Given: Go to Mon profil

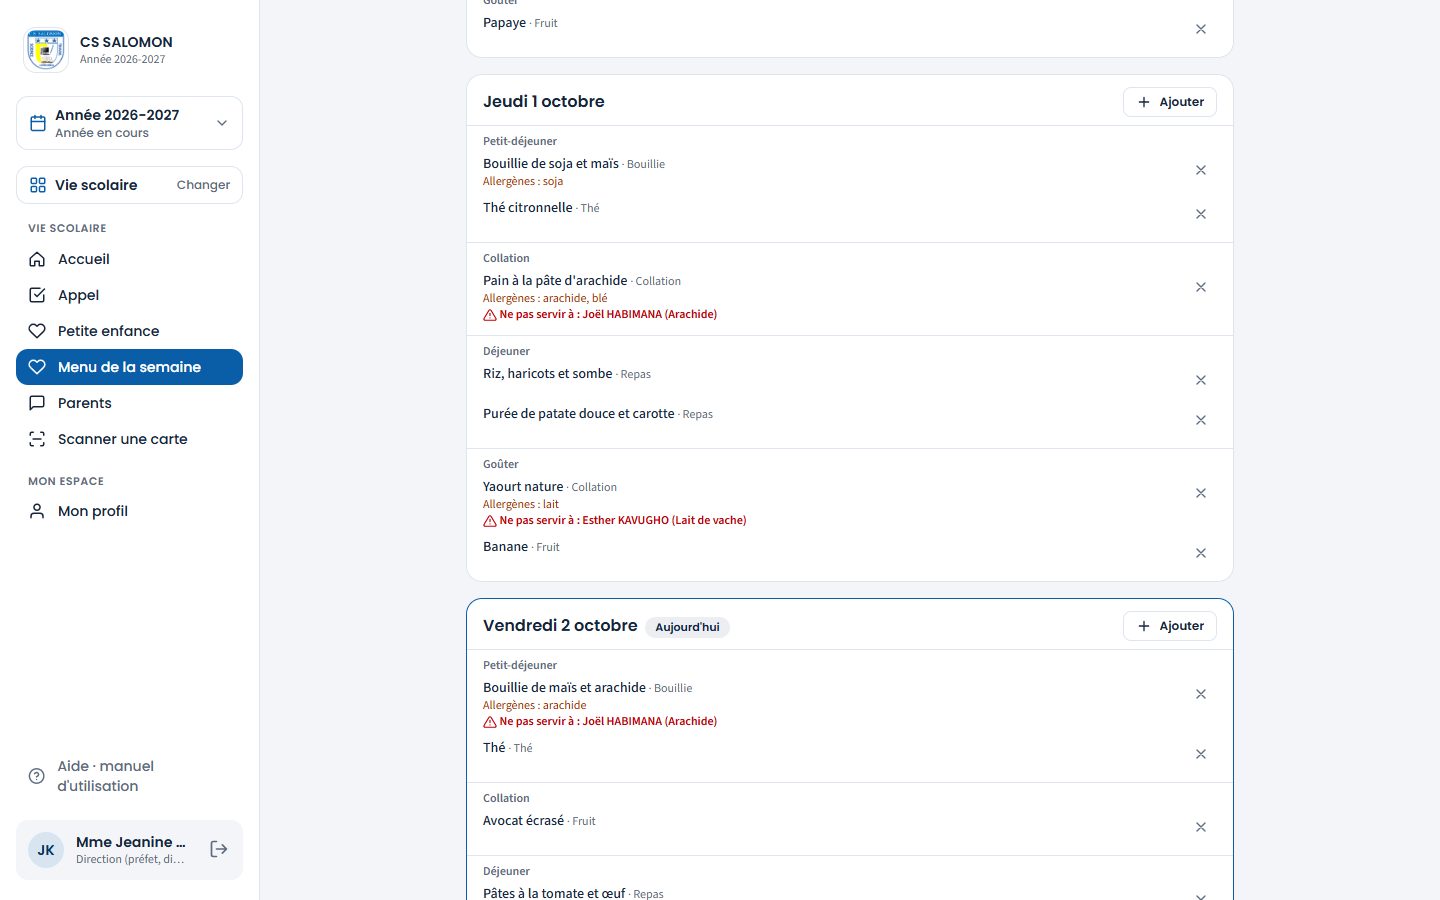Looking at the screenshot, I should (x=129, y=511).
